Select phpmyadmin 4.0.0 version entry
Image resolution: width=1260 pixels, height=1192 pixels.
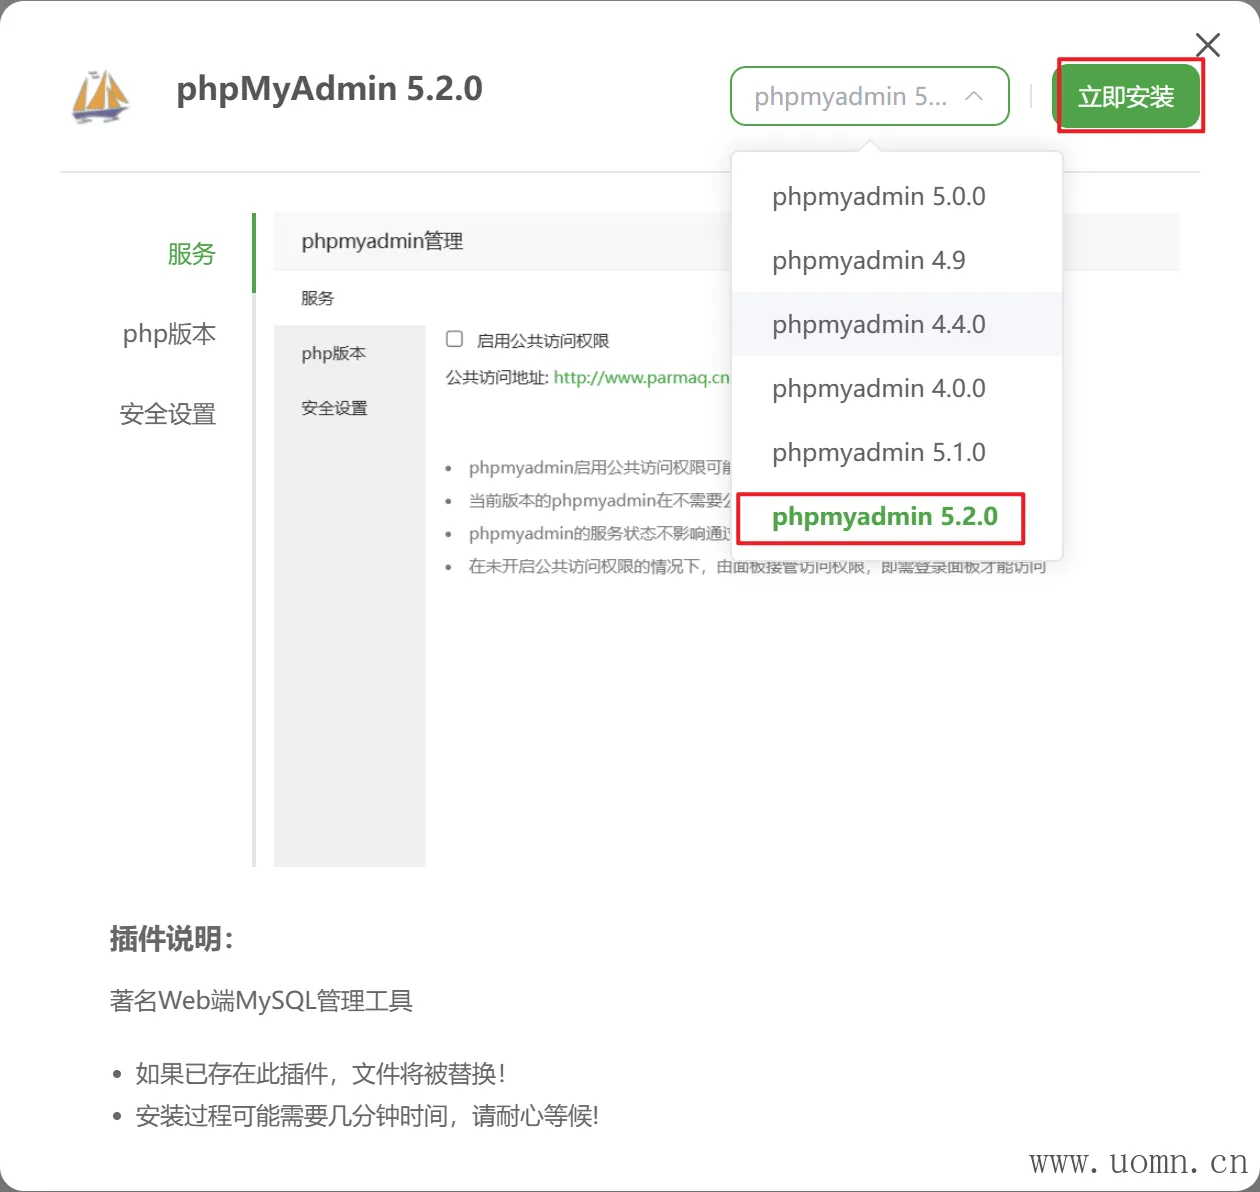point(878,388)
